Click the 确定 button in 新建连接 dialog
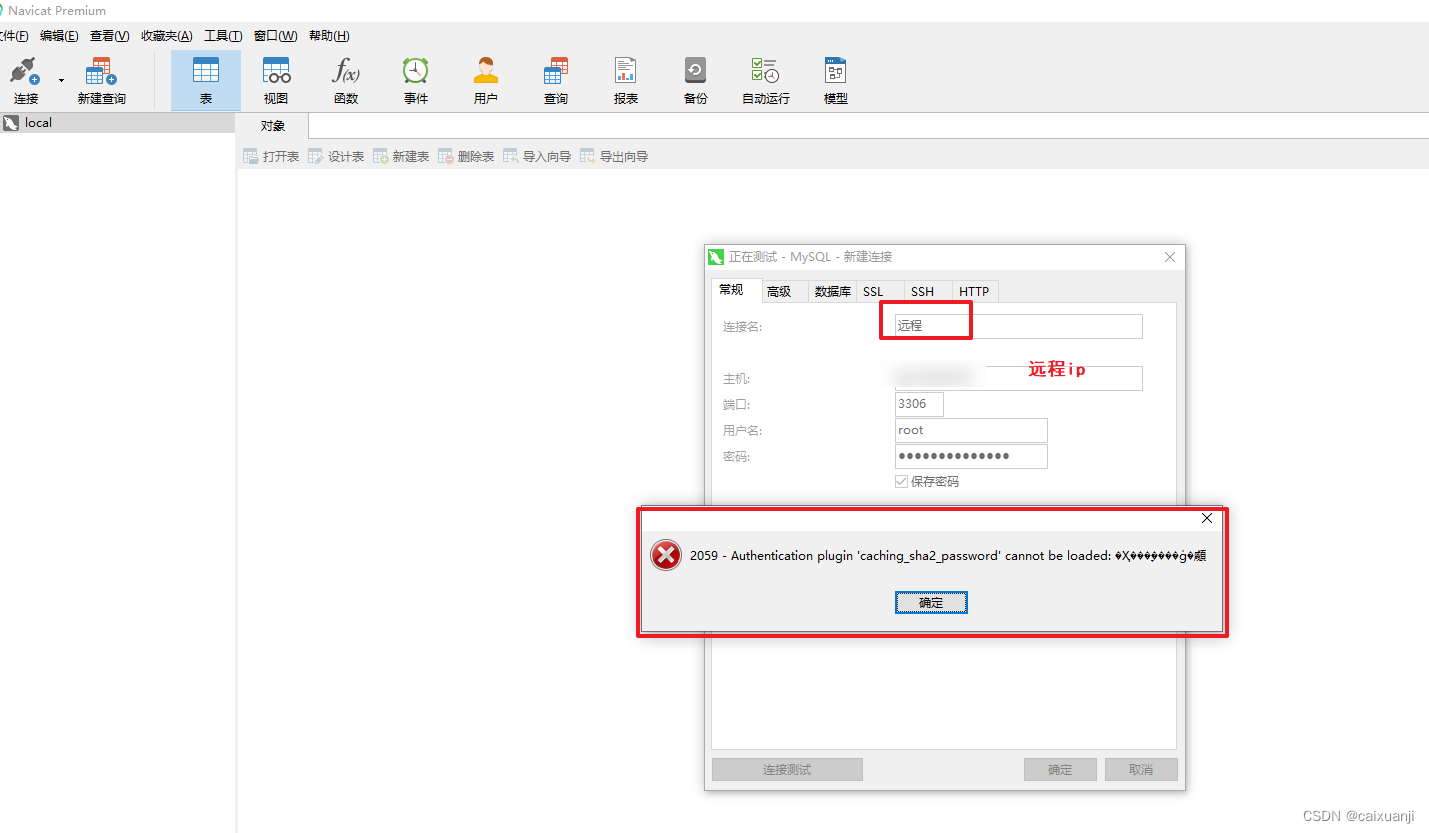 1060,770
